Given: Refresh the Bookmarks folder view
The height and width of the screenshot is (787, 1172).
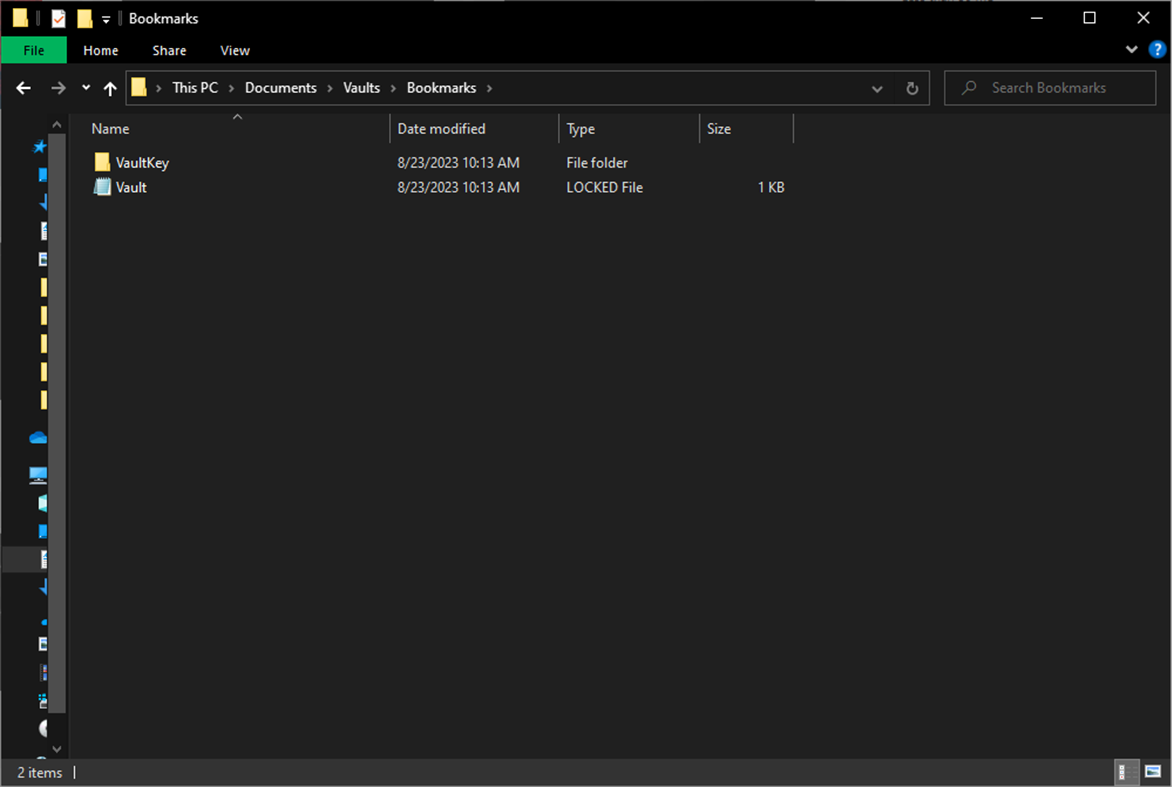Looking at the screenshot, I should [x=911, y=88].
